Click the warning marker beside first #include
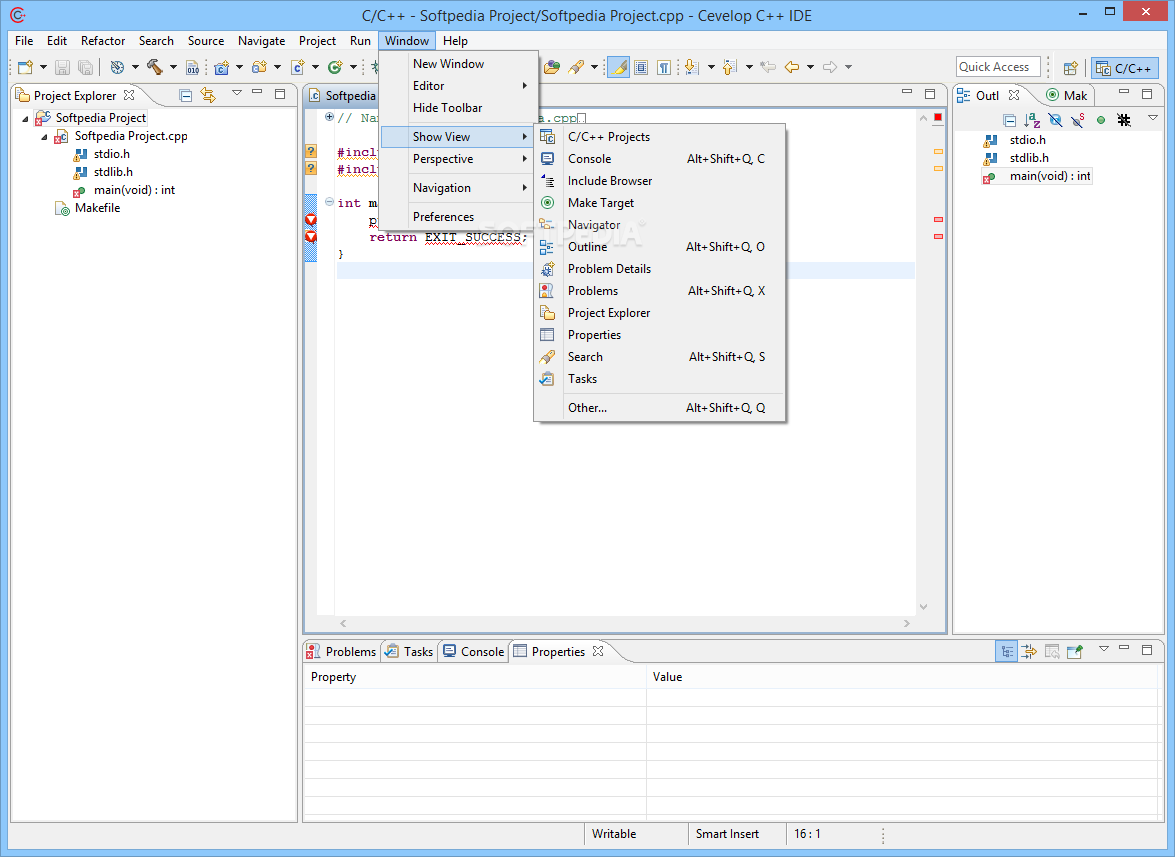The width and height of the screenshot is (1175, 857). point(311,151)
